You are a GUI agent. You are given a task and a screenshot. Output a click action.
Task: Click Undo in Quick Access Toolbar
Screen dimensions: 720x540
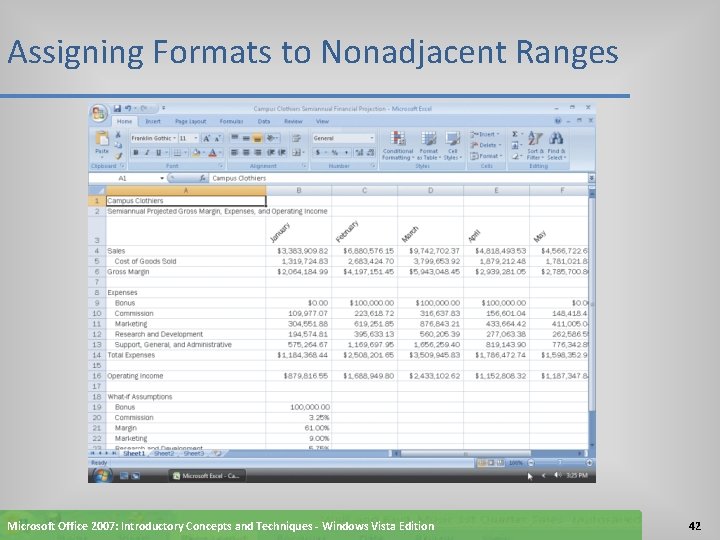[128, 108]
